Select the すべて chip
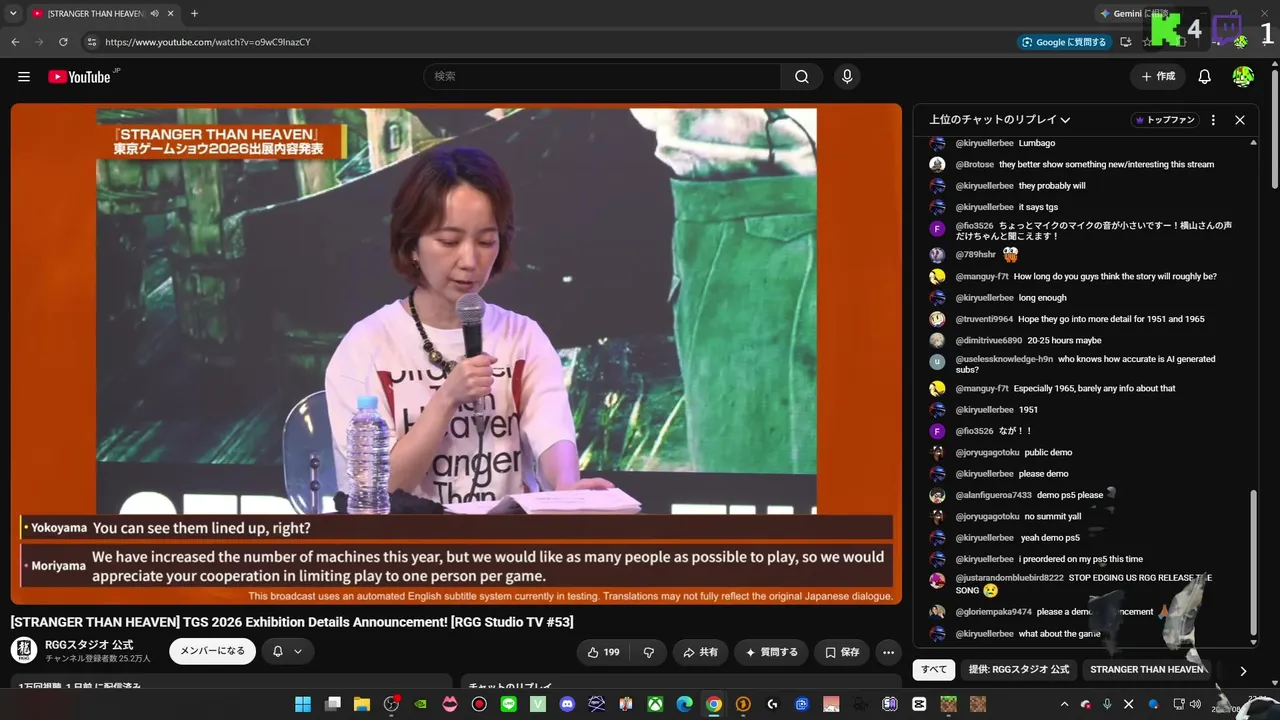 coord(934,670)
